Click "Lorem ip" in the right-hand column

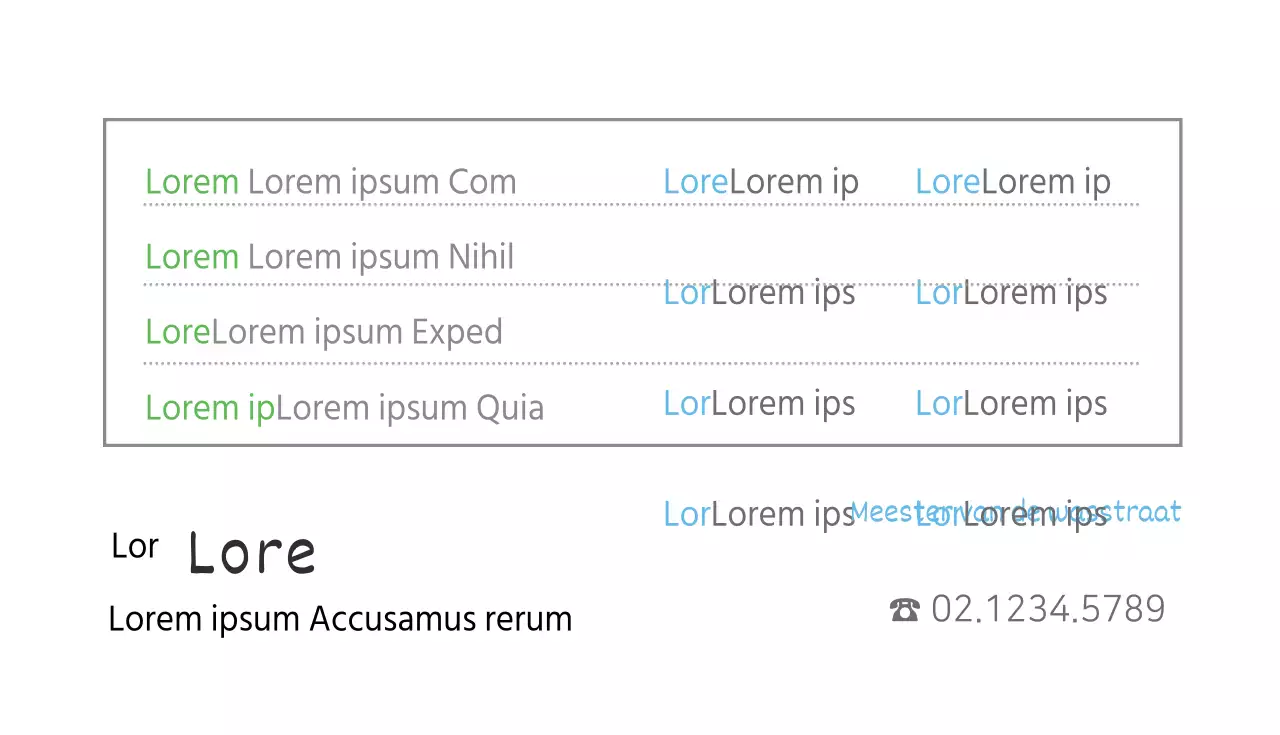[x=1046, y=182]
